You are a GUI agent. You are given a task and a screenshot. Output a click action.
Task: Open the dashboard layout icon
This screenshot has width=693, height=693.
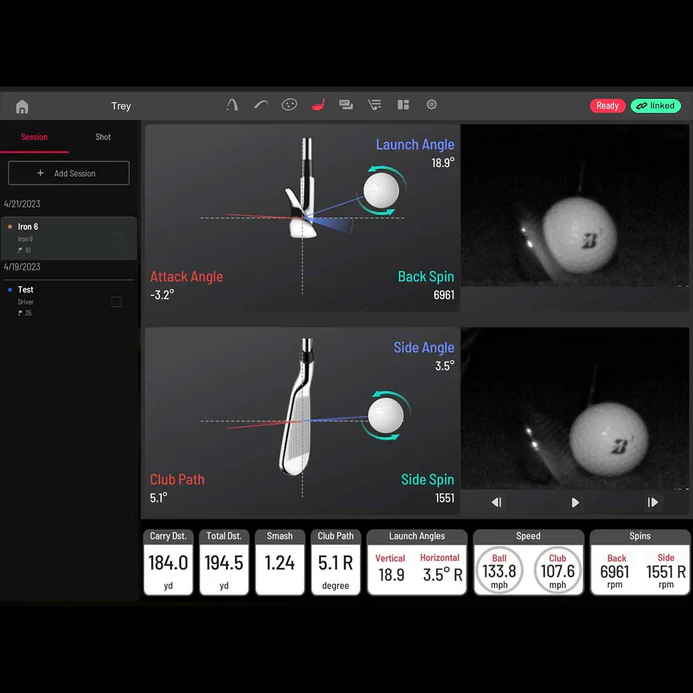point(403,105)
